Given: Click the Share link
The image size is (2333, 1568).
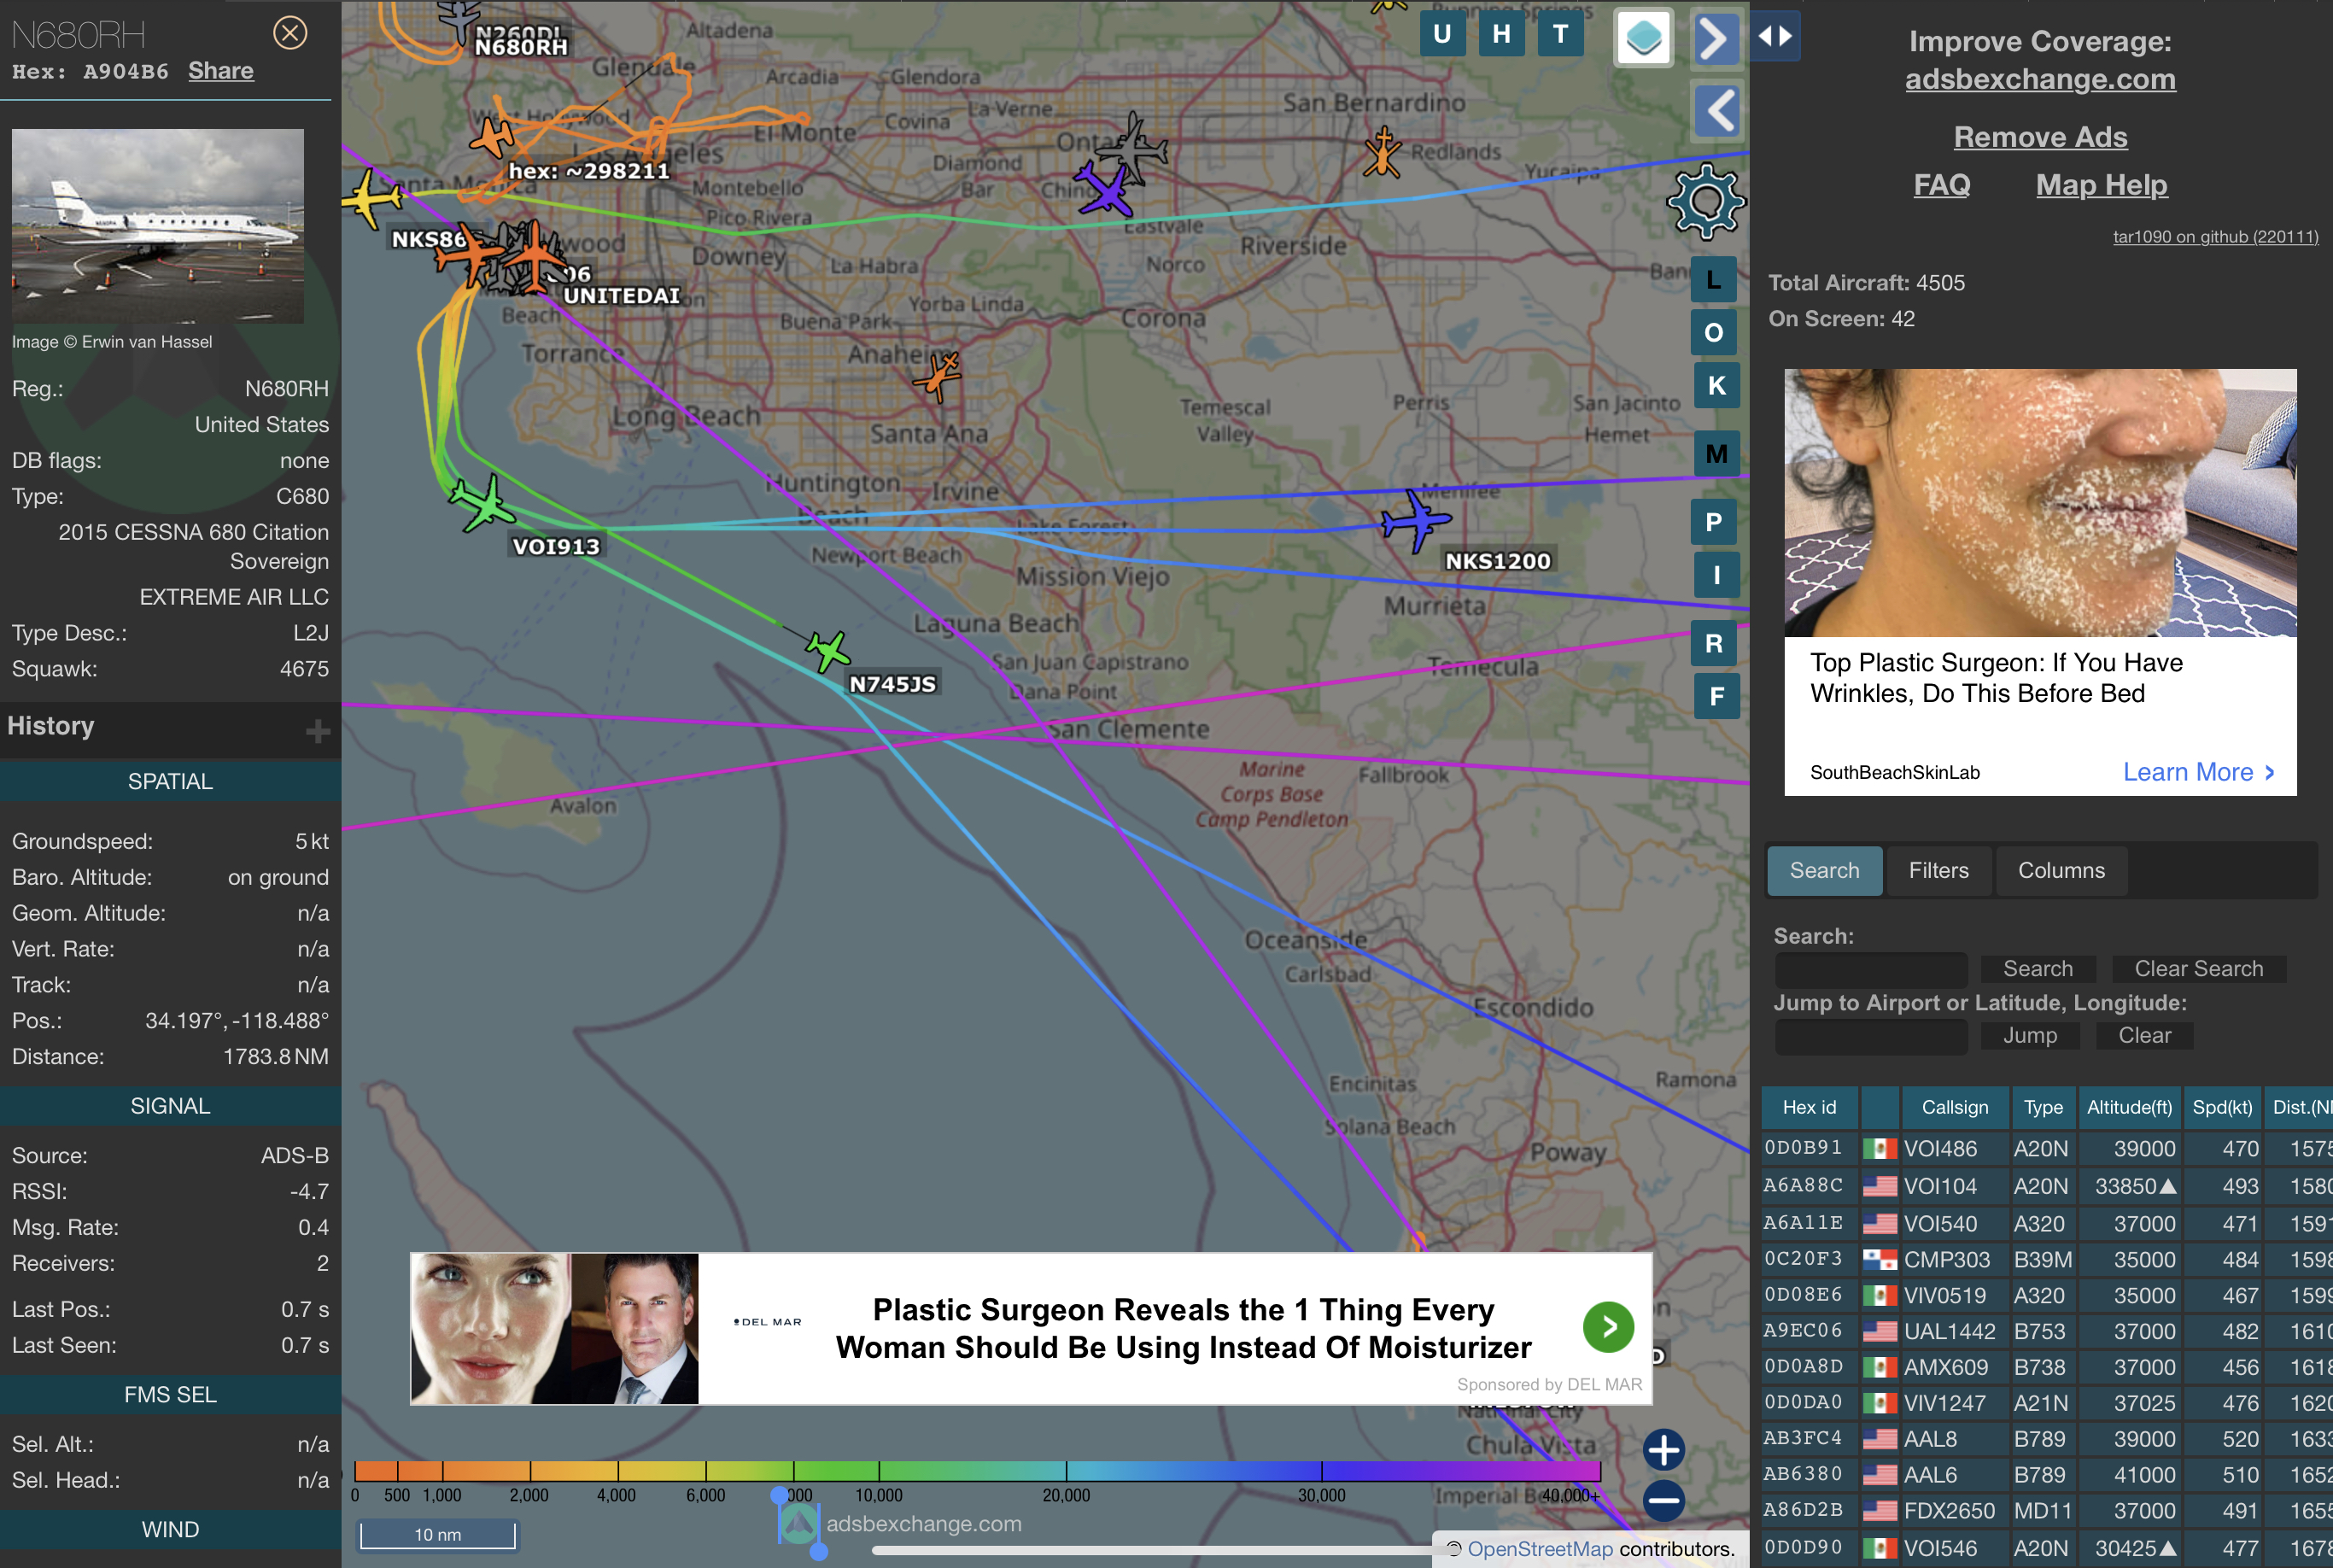Looking at the screenshot, I should pos(221,71).
